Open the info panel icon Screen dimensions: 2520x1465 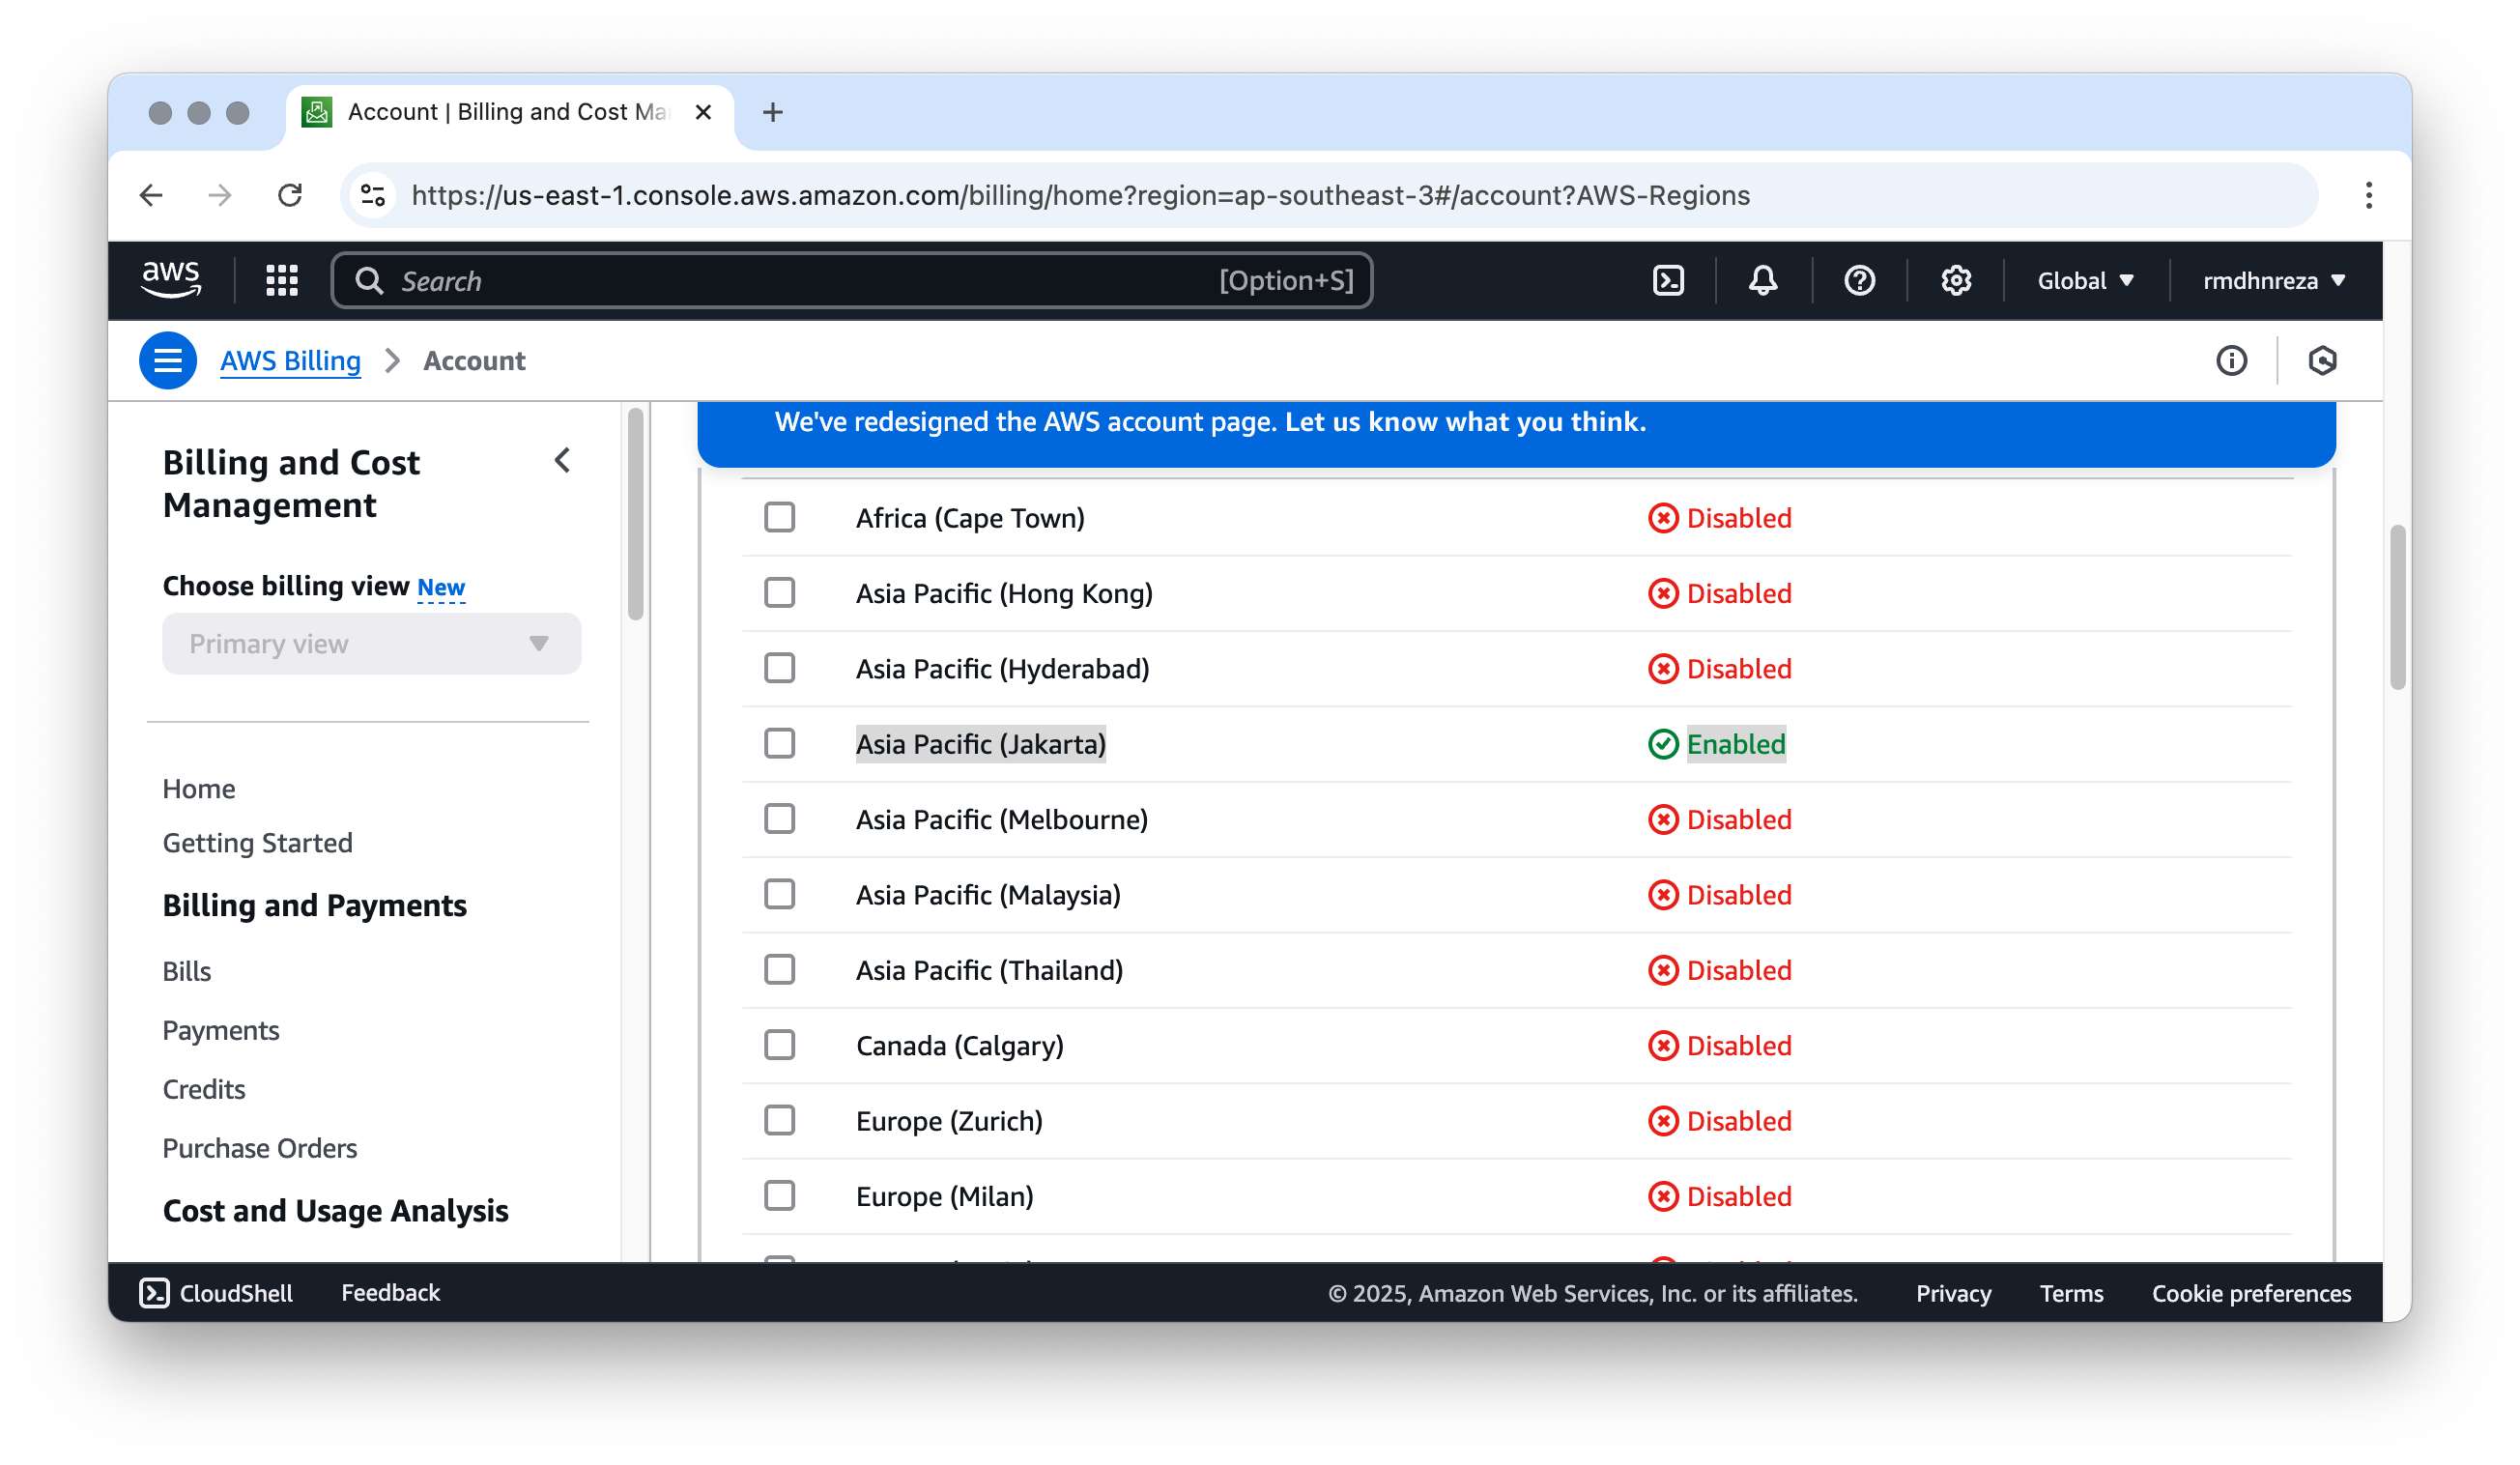2231,361
